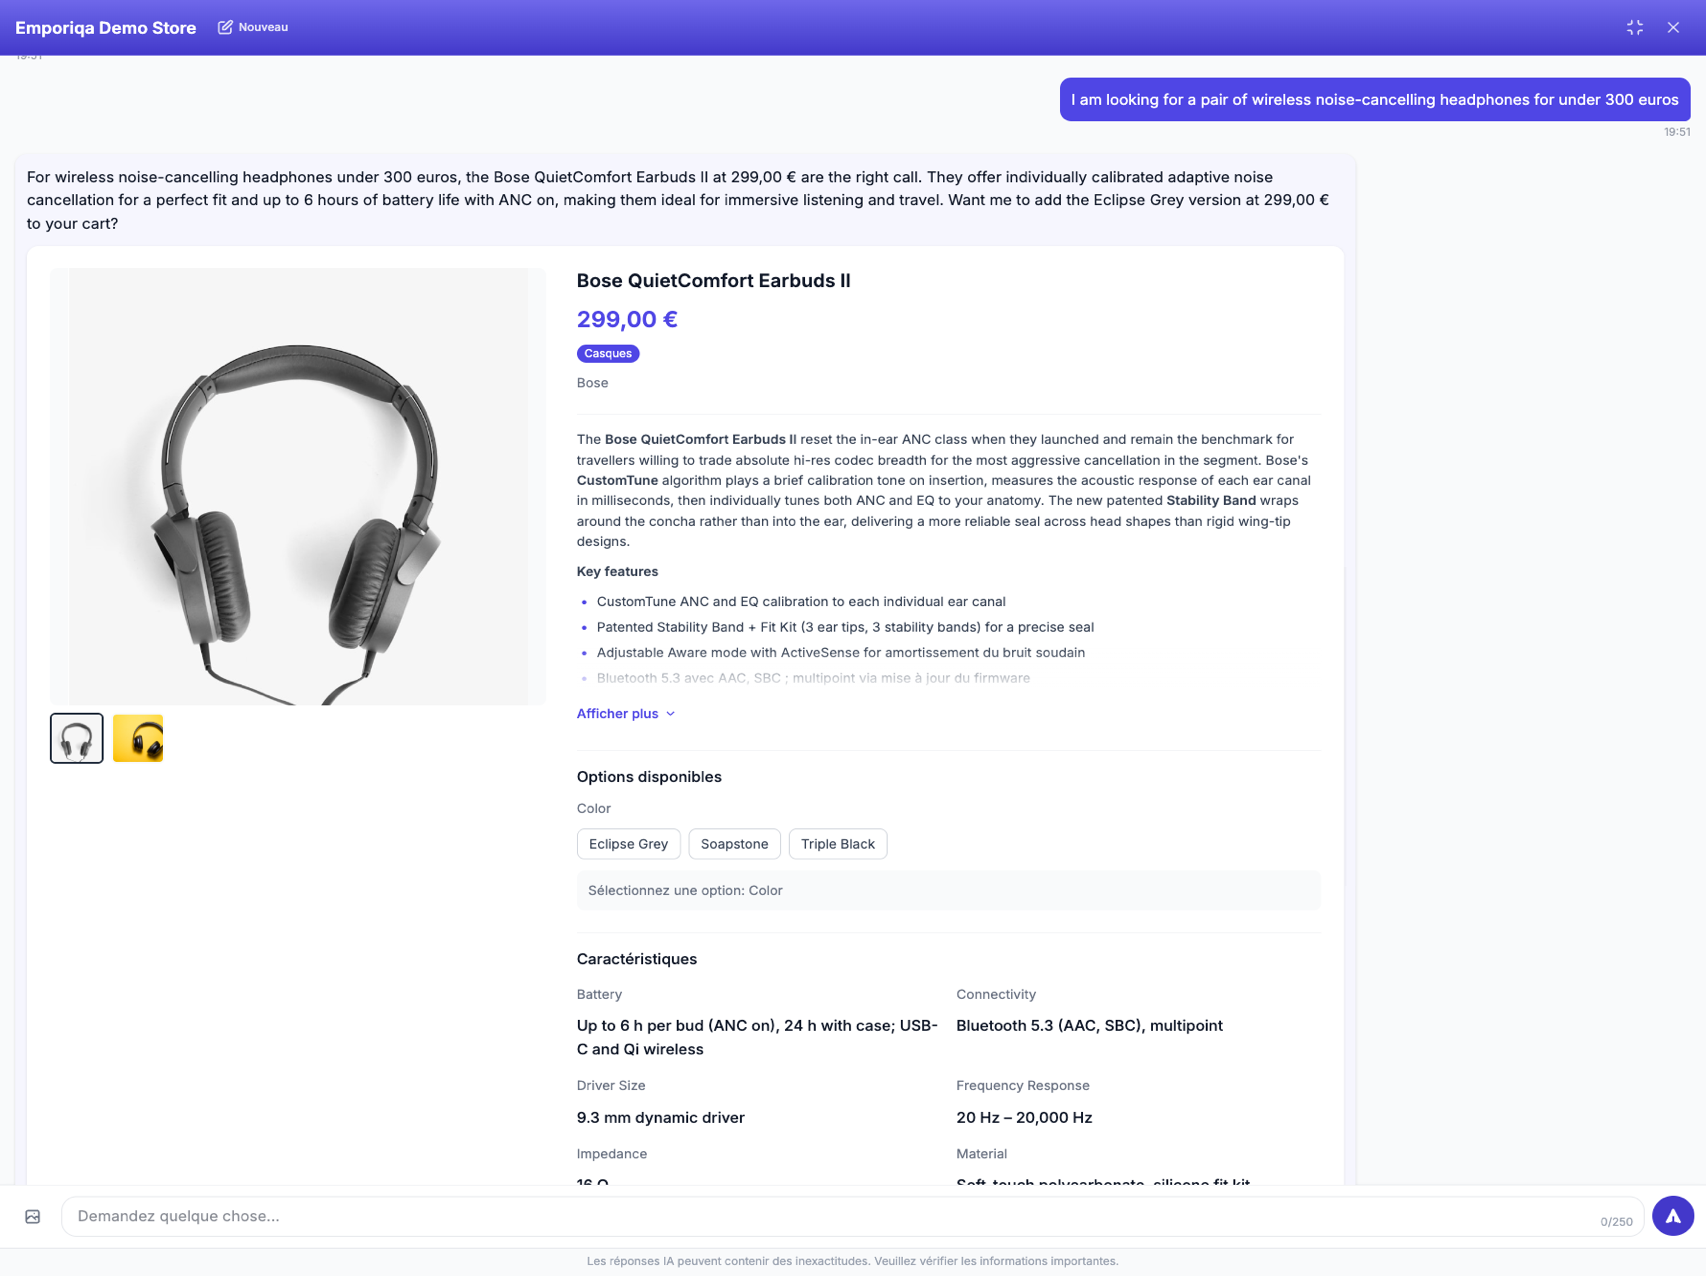Click the Casques category badge
Image resolution: width=1706 pixels, height=1276 pixels.
tap(608, 353)
